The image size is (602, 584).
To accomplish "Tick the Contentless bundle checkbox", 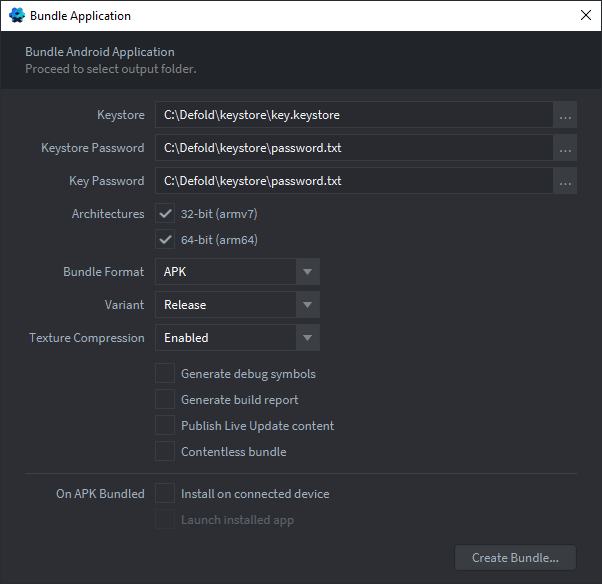I will [165, 452].
